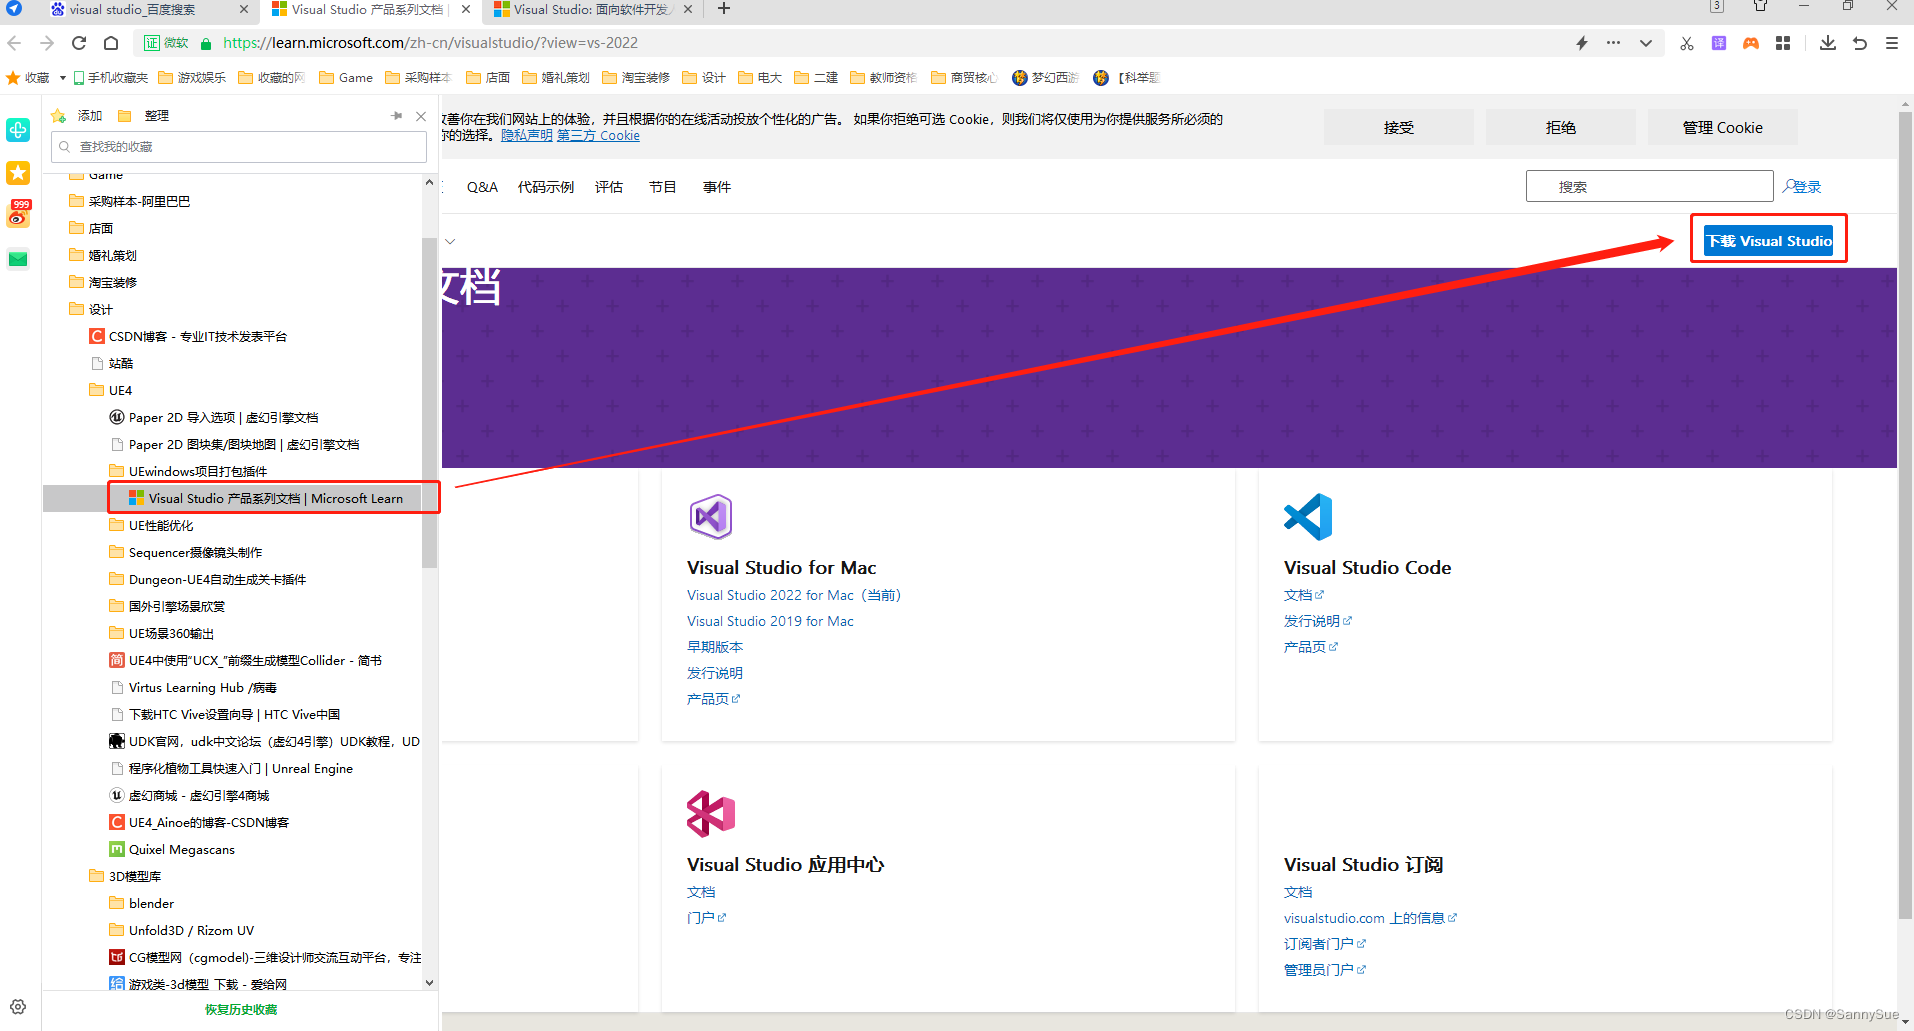Click the undo closed tab icon
Viewport: 1914px width, 1031px height.
pyautogui.click(x=1860, y=43)
